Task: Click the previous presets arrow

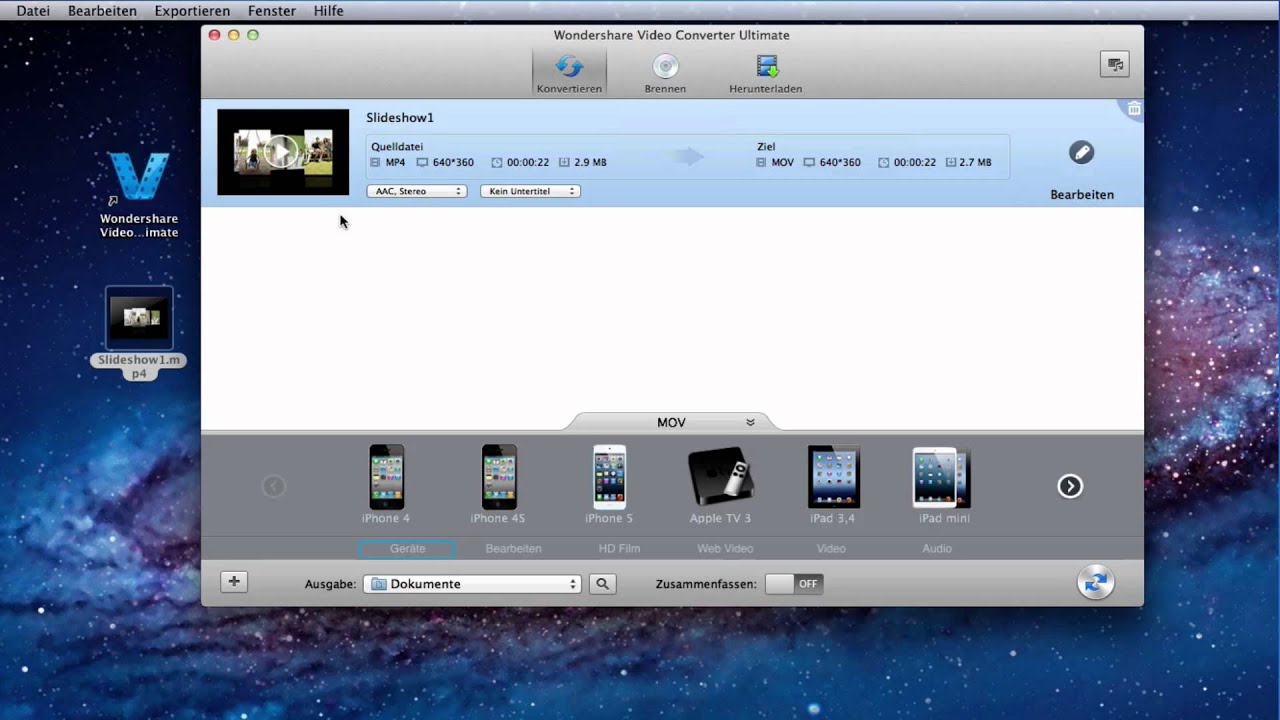Action: (274, 486)
